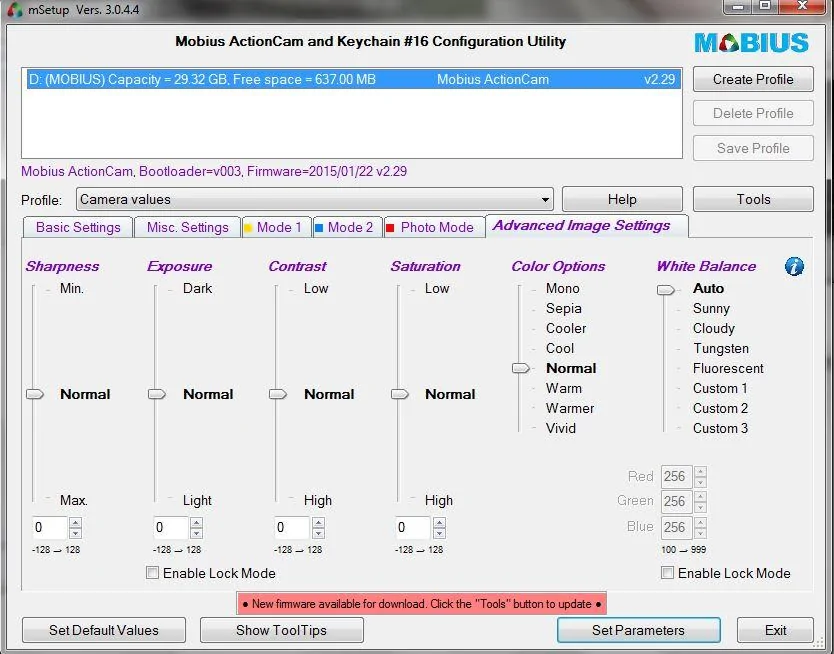Click the Saturation numeric value field
The width and height of the screenshot is (834, 654).
tap(413, 527)
